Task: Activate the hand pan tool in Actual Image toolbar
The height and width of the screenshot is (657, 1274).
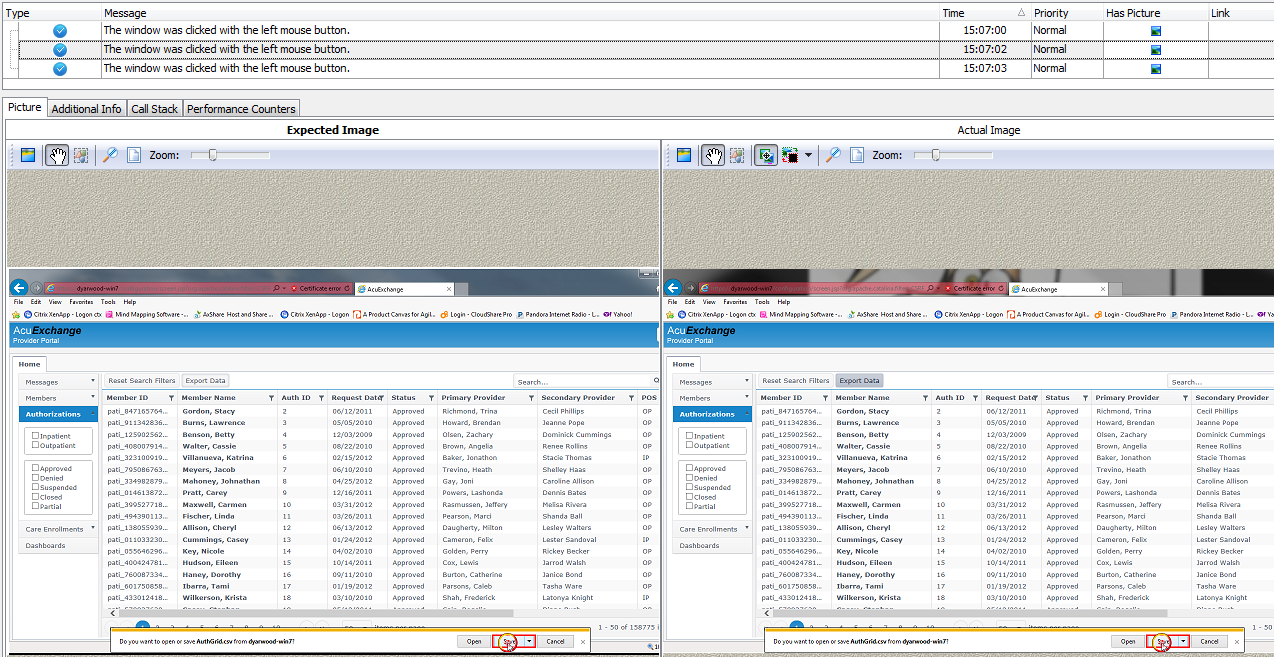Action: [713, 155]
